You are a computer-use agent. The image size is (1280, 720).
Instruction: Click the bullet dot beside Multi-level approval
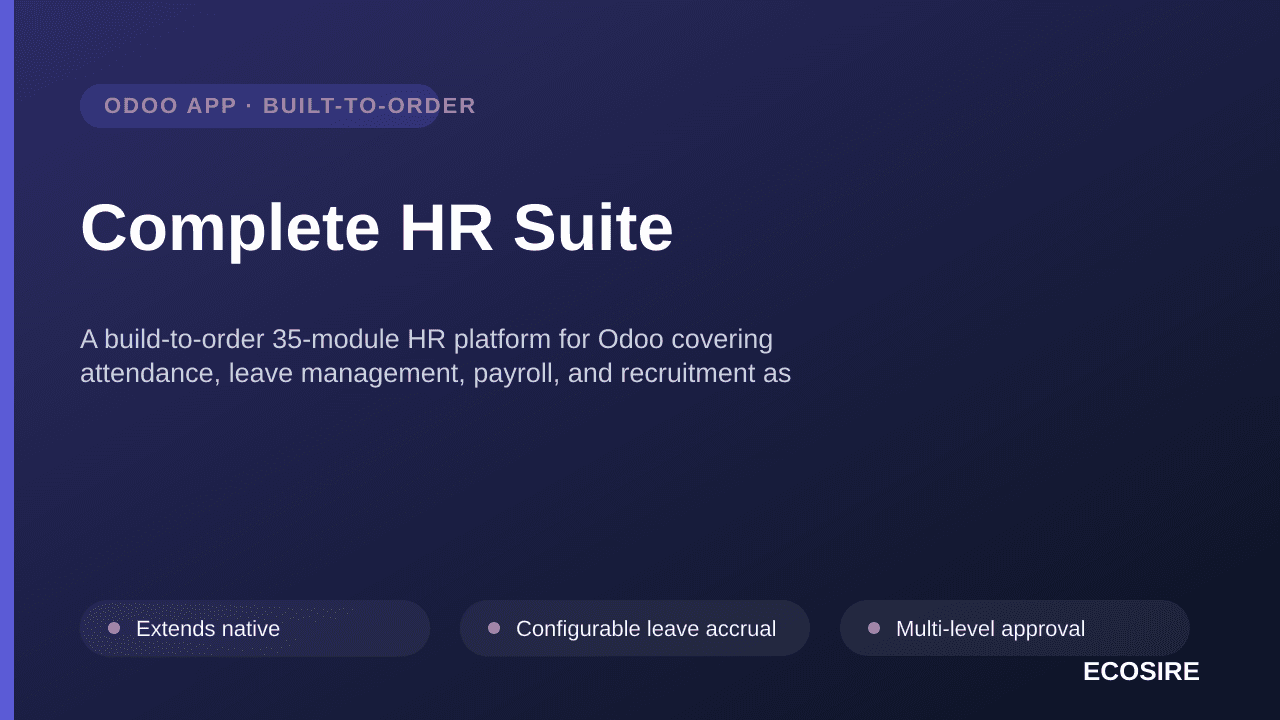(x=874, y=628)
